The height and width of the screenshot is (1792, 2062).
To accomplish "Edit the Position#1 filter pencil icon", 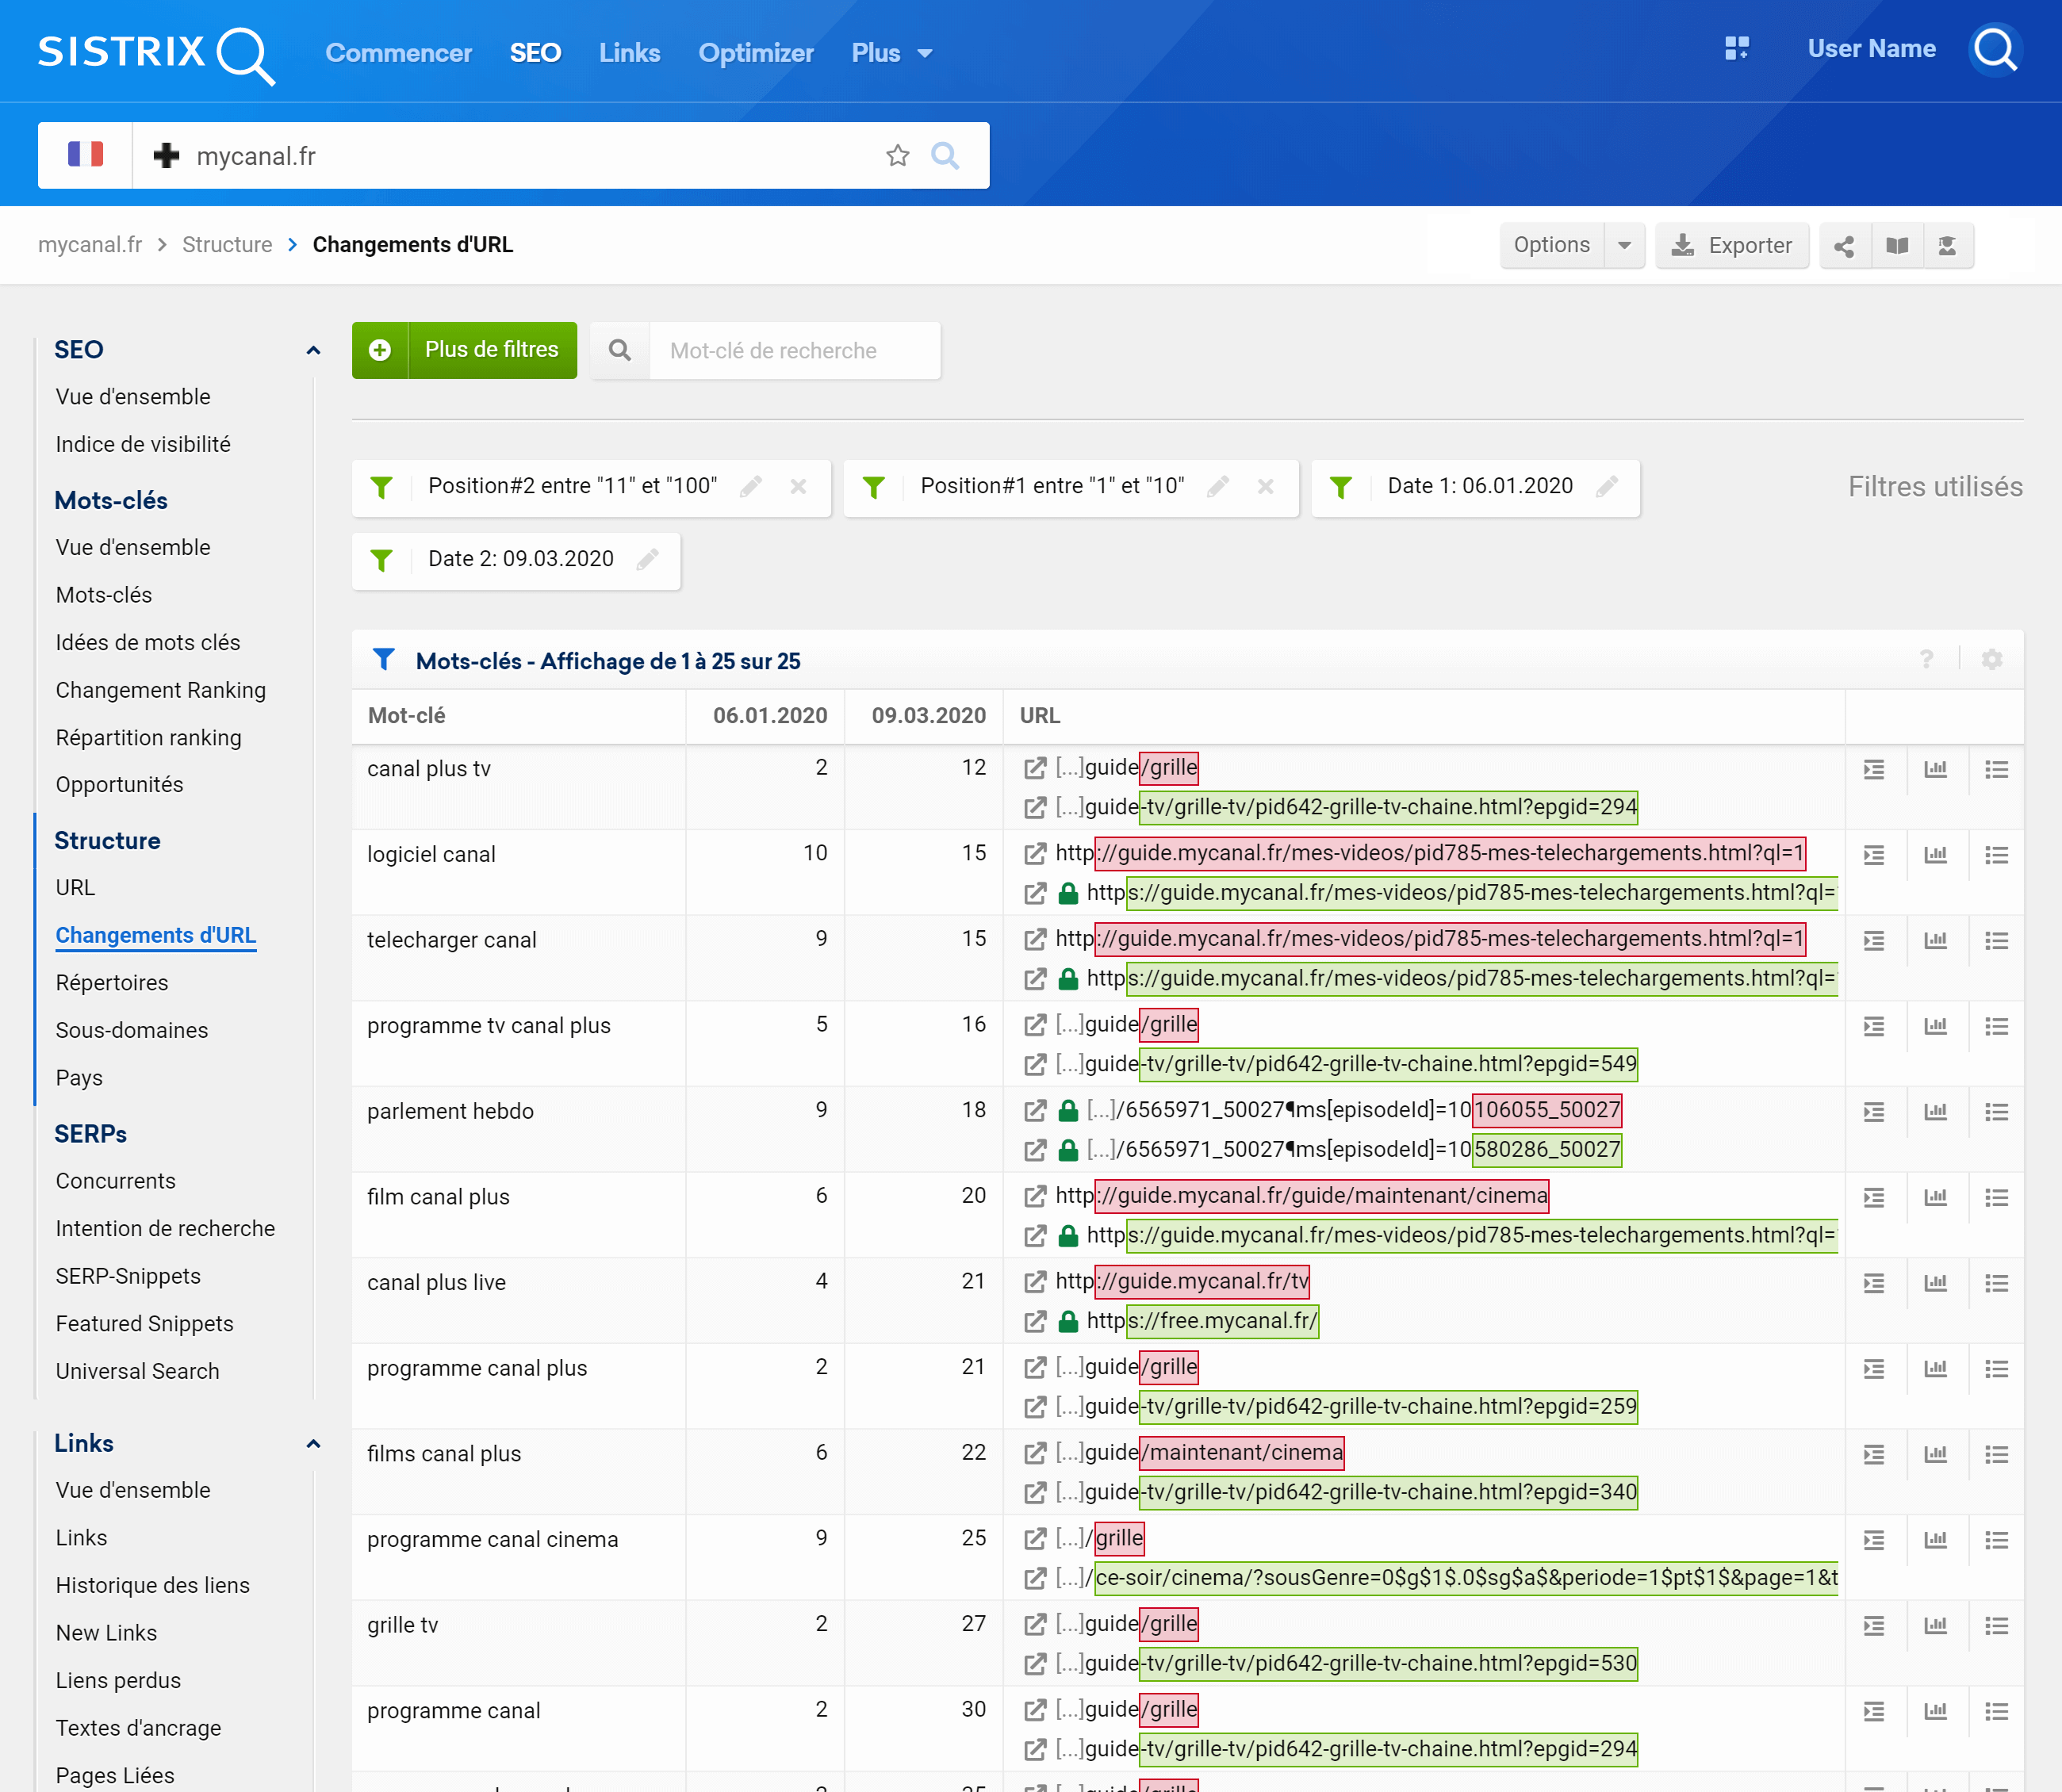I will [x=1218, y=487].
